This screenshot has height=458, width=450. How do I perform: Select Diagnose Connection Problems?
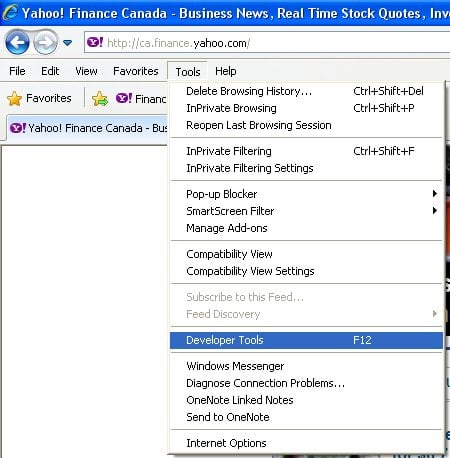coord(307,383)
